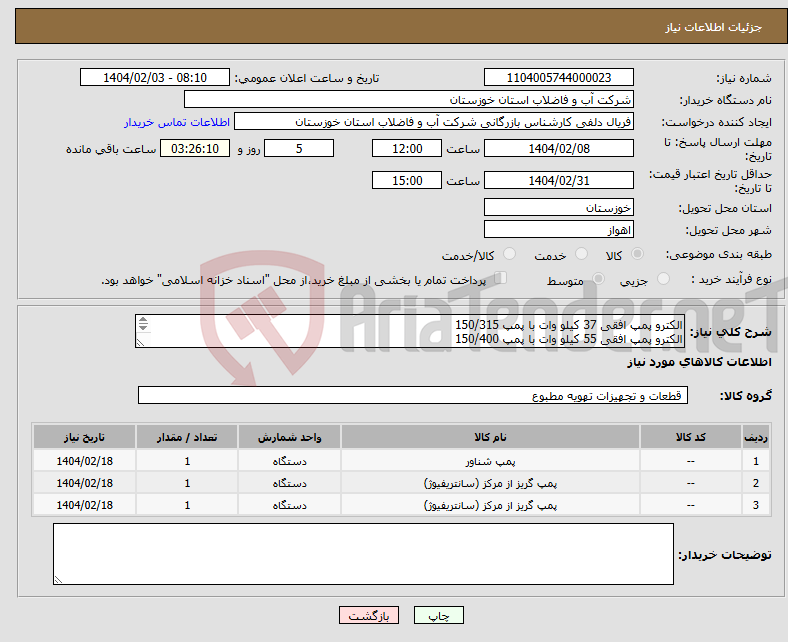
Task: Click scroll up arrow in شرح کلی نیاز box
Action: click(x=142, y=321)
